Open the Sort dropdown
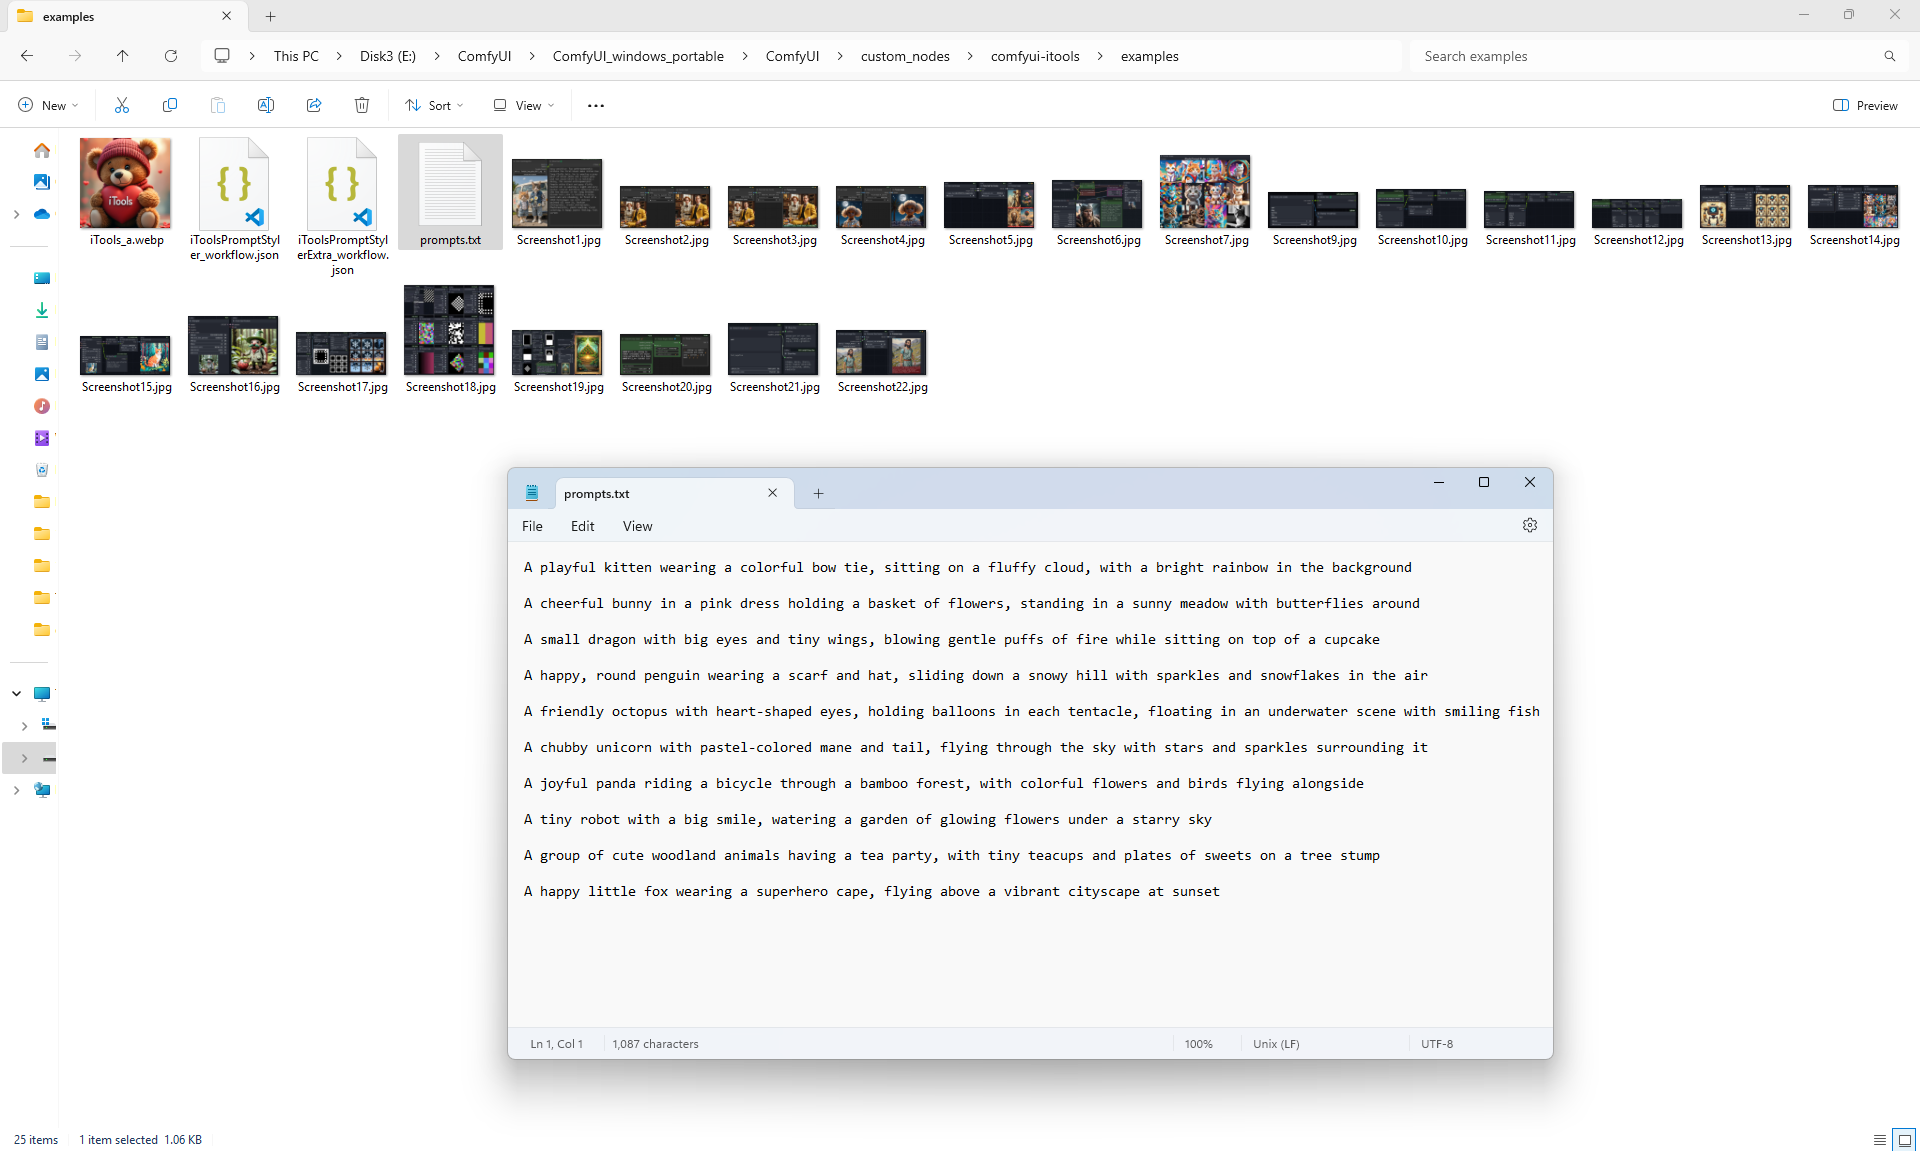The height and width of the screenshot is (1151, 1920). (x=435, y=105)
